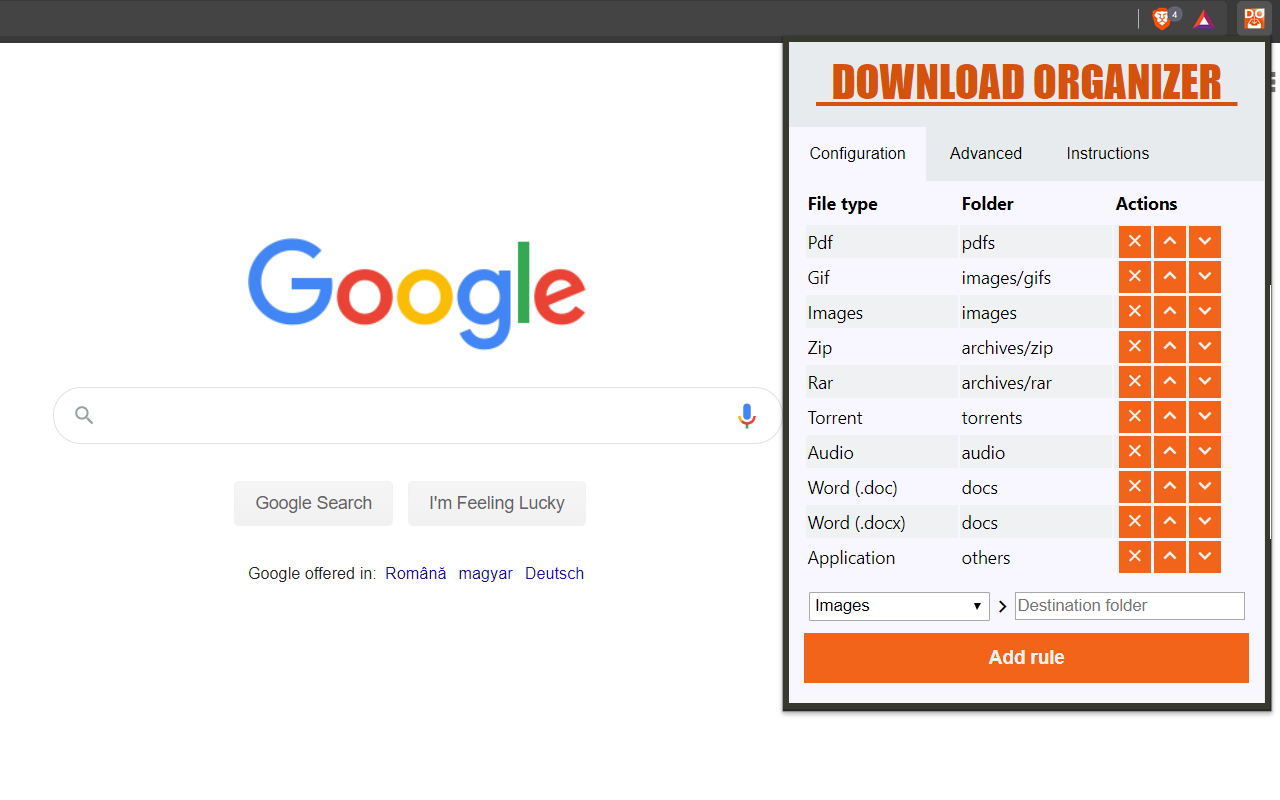Remove the Audio rule
This screenshot has height=800, width=1280.
(1135, 452)
